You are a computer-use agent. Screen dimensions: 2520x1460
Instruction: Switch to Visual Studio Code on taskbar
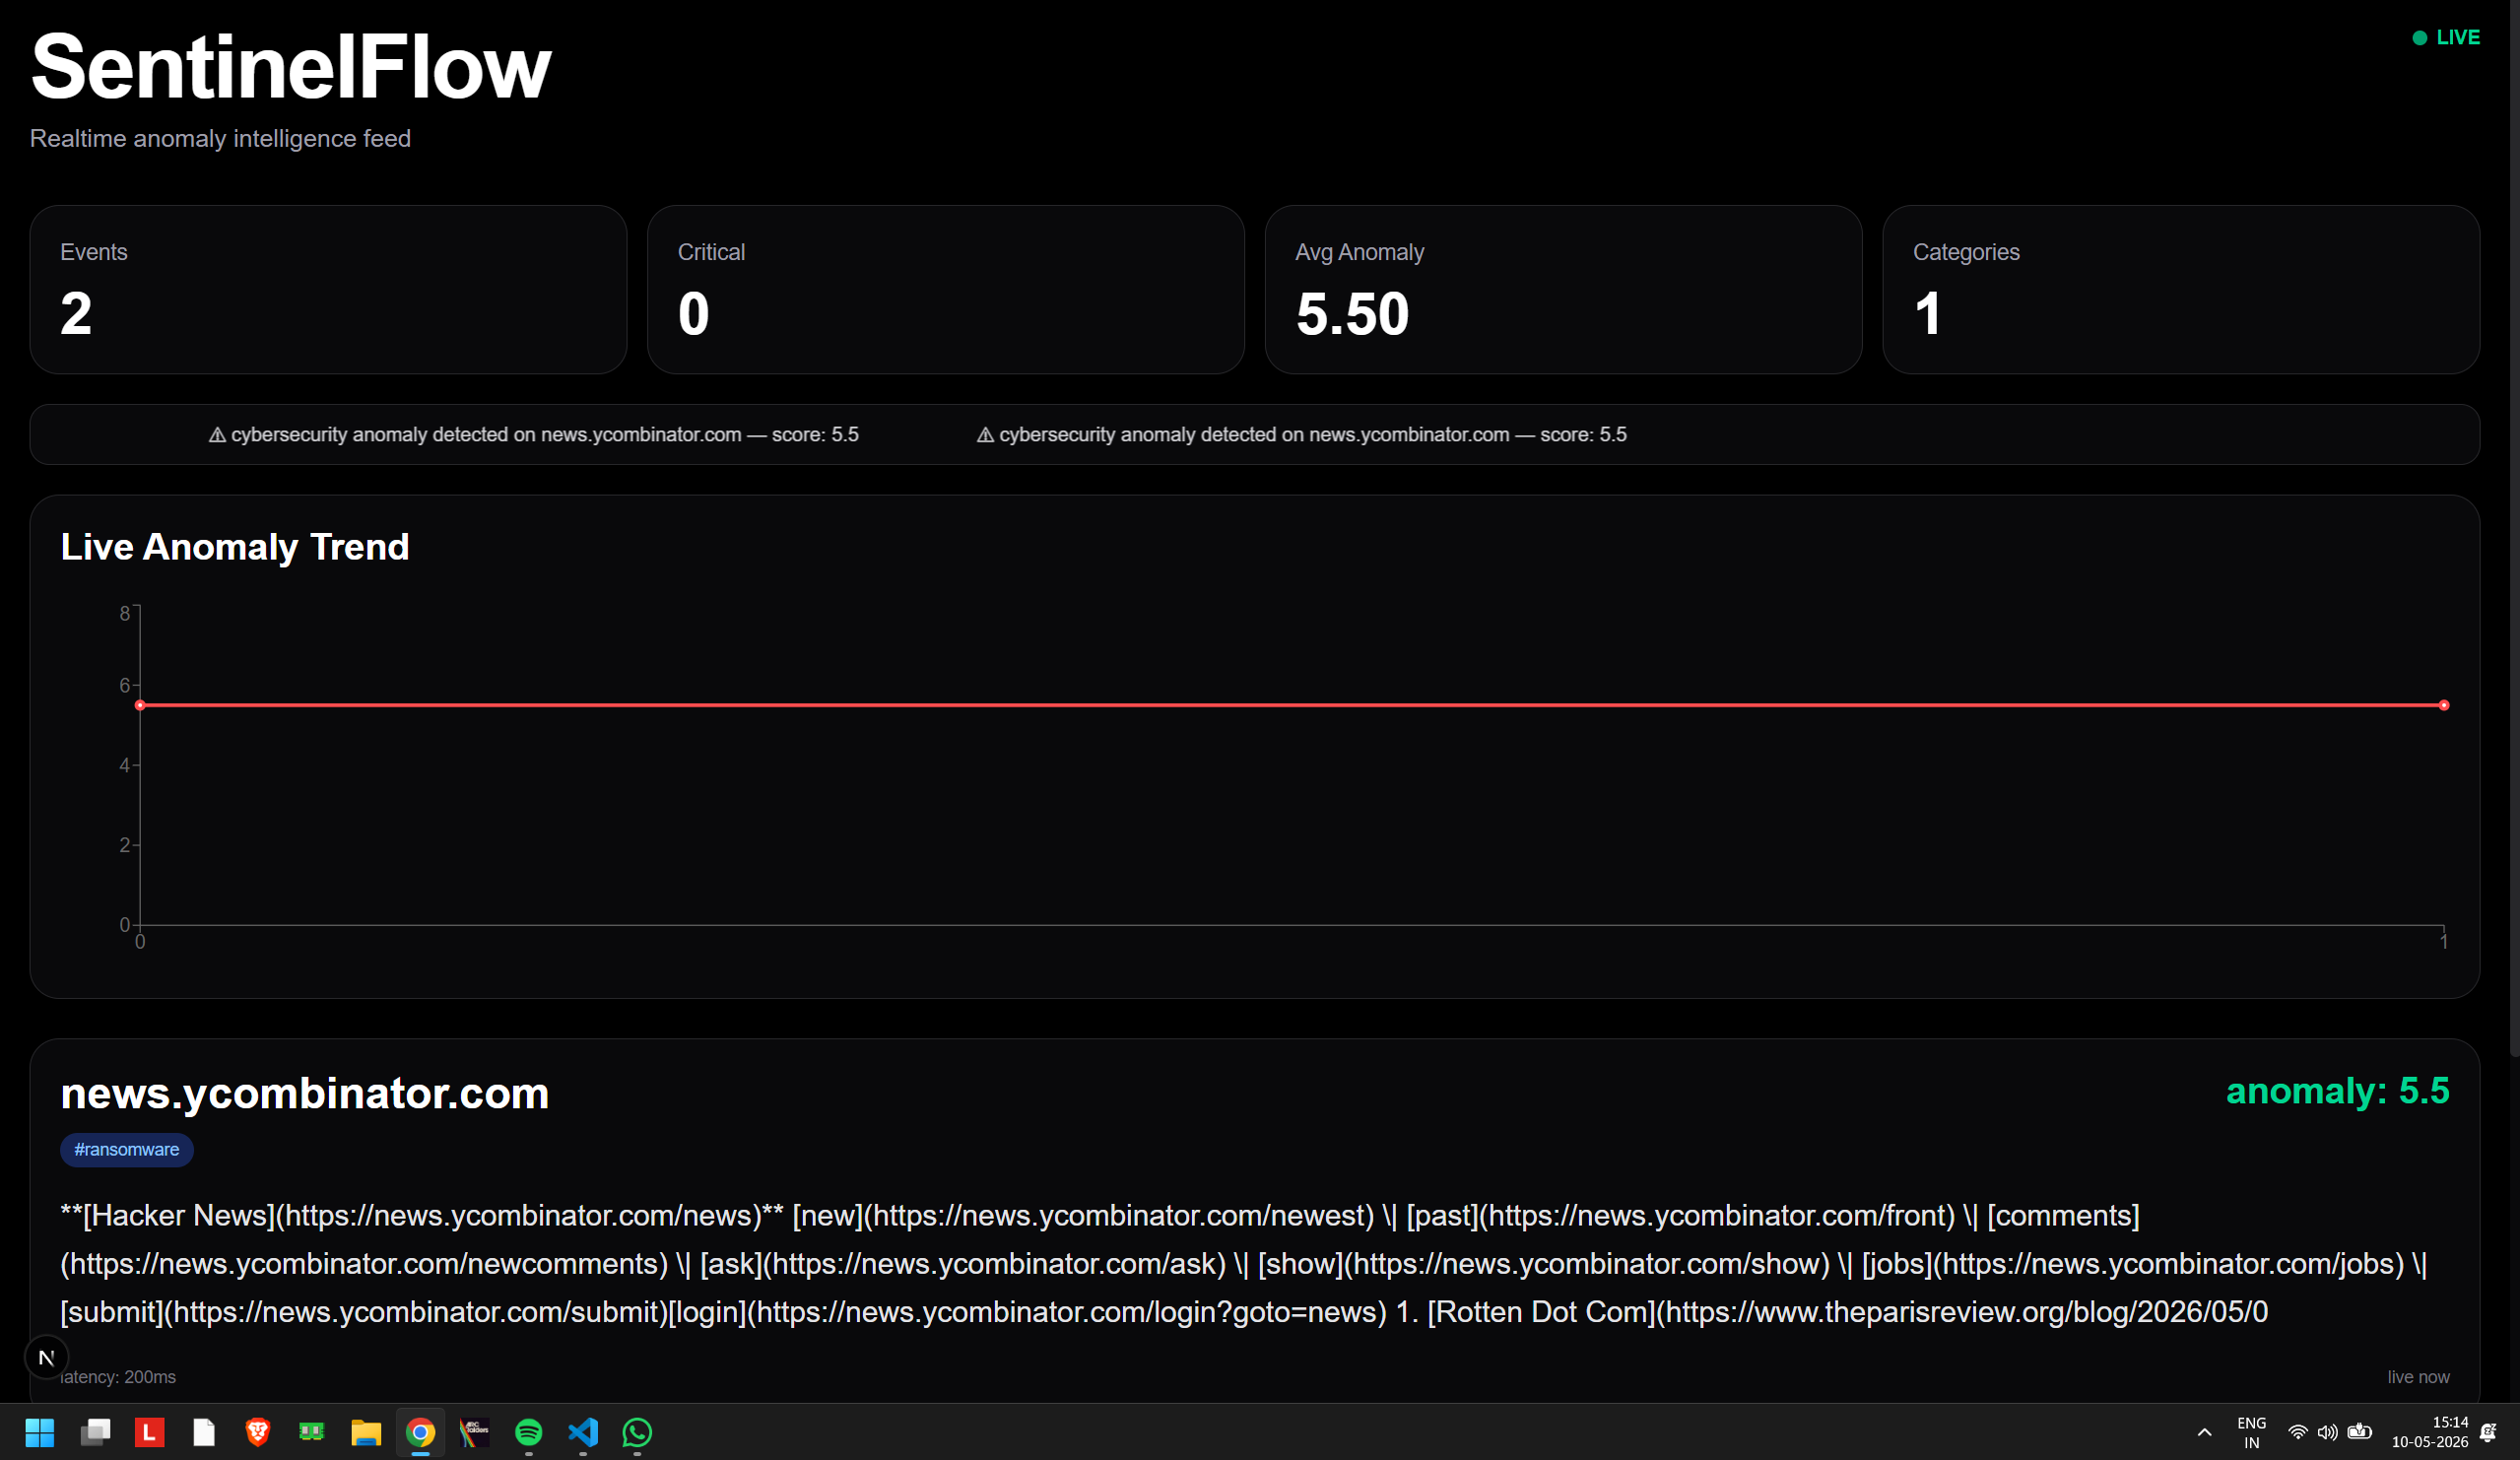tap(583, 1432)
